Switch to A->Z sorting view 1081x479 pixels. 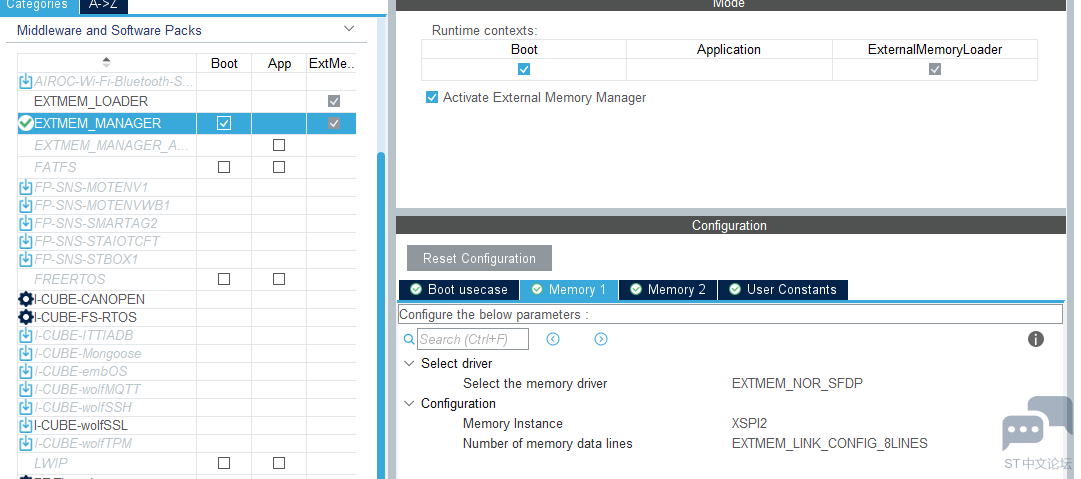[x=104, y=5]
